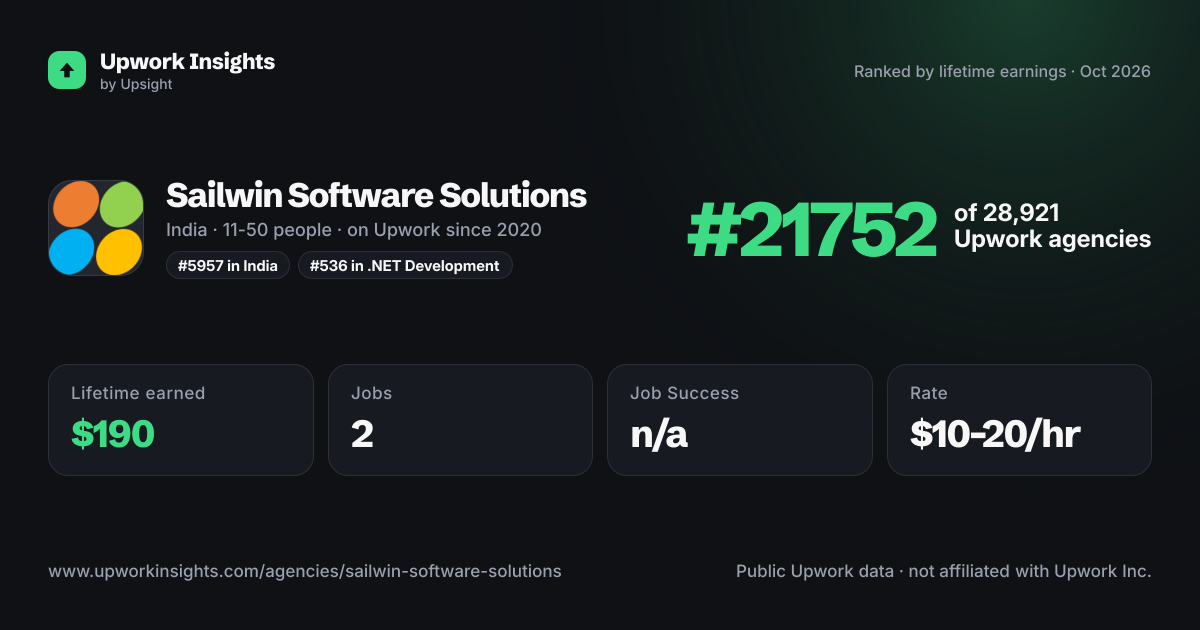Image resolution: width=1200 pixels, height=630 pixels.
Task: Click the 'of 28,921 Upwork agencies' text
Action: [x=1052, y=226]
